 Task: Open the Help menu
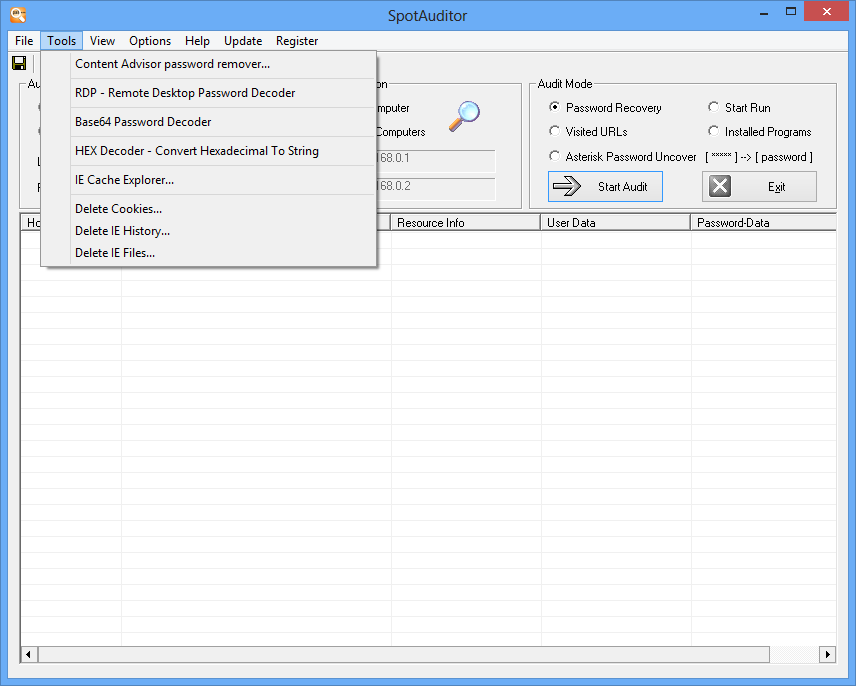(197, 41)
